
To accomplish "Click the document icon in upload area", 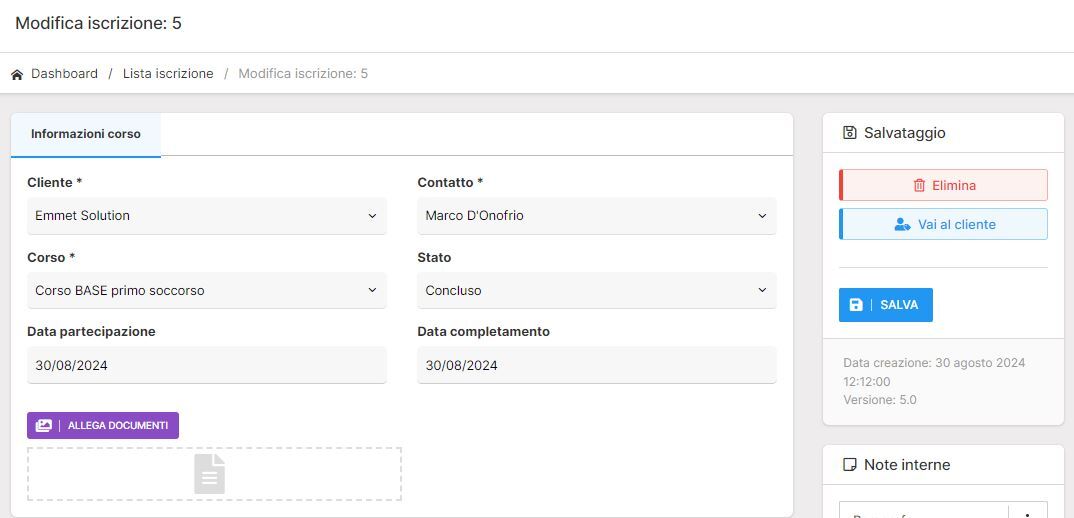I will point(209,474).
